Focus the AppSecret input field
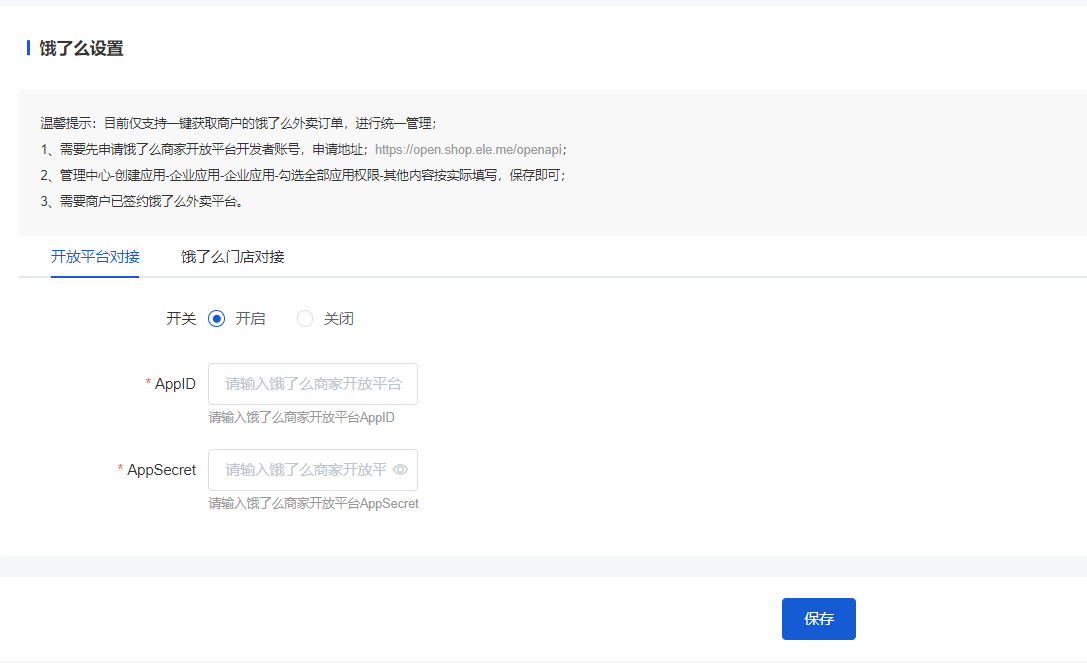The image size is (1087, 663). [x=313, y=470]
